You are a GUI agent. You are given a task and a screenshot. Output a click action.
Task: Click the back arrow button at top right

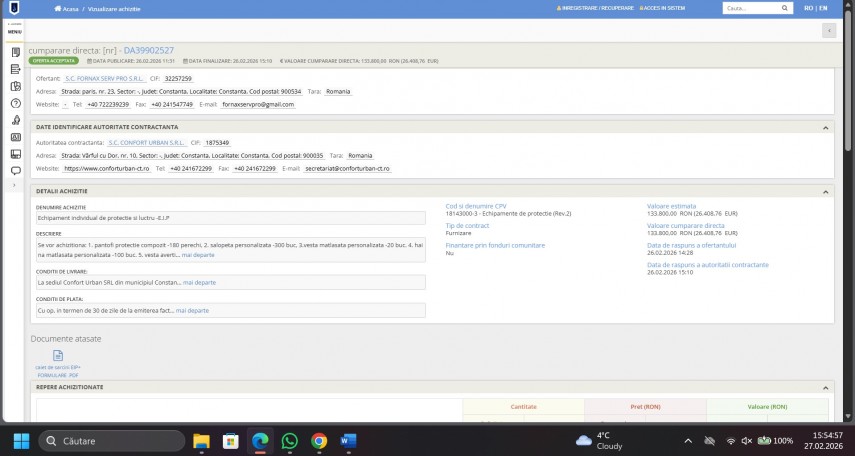pos(828,31)
